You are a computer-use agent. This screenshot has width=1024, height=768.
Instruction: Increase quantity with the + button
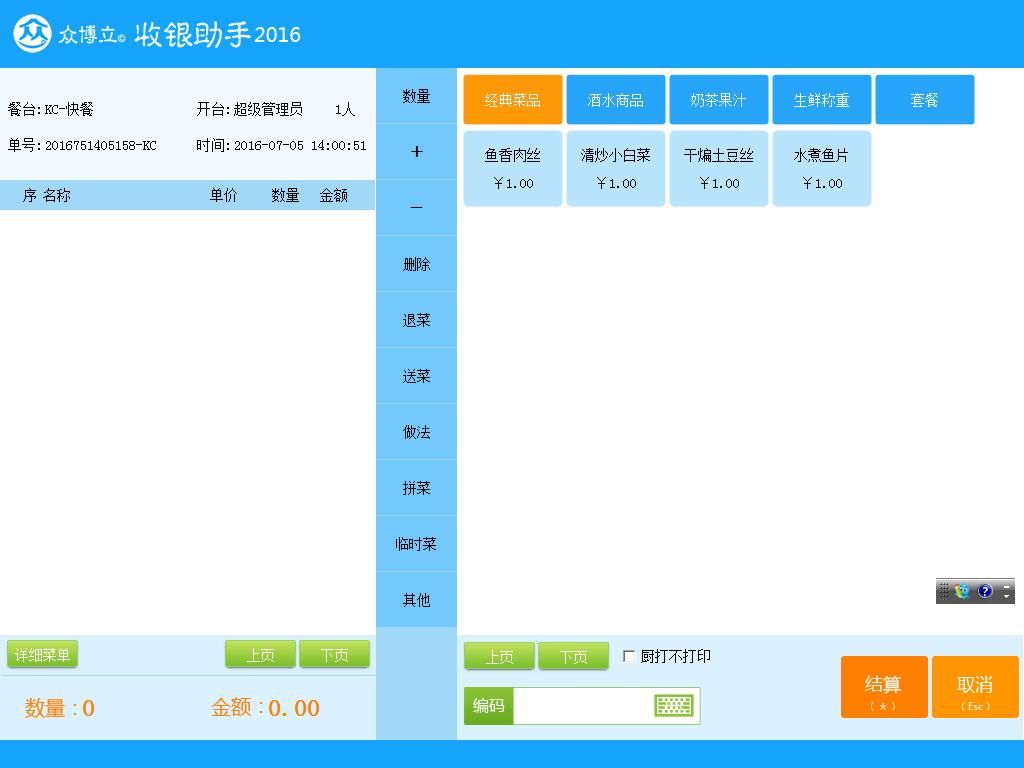point(416,152)
